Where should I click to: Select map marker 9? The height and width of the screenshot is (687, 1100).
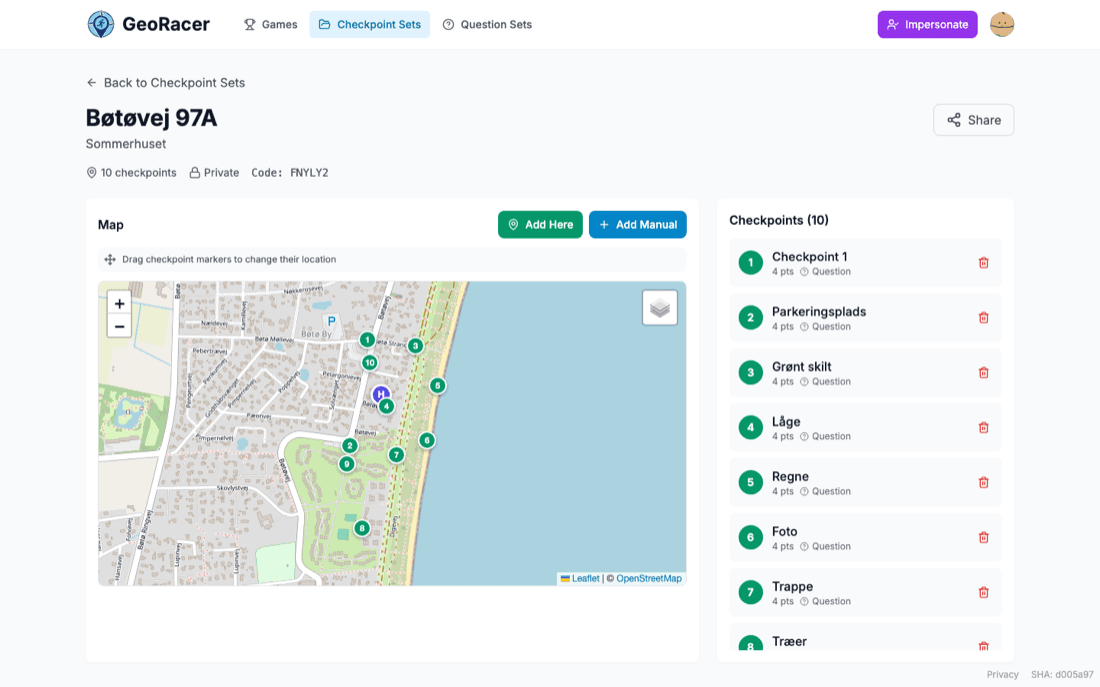(x=347, y=464)
